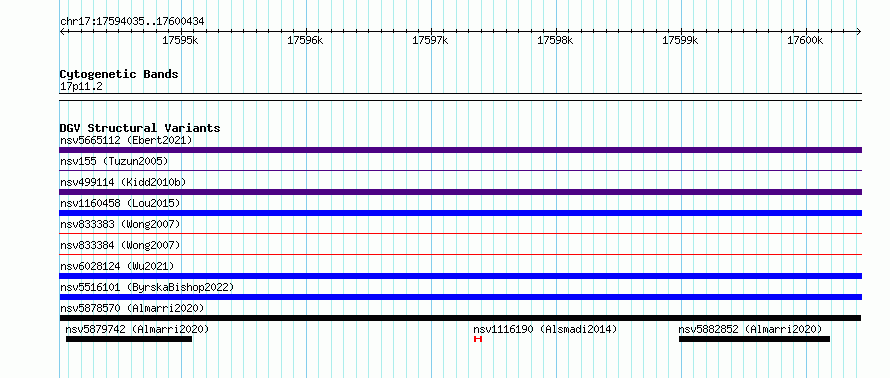Open nsv833384 (Wong2007) label
Image resolution: width=890 pixels, height=378 pixels.
point(120,245)
